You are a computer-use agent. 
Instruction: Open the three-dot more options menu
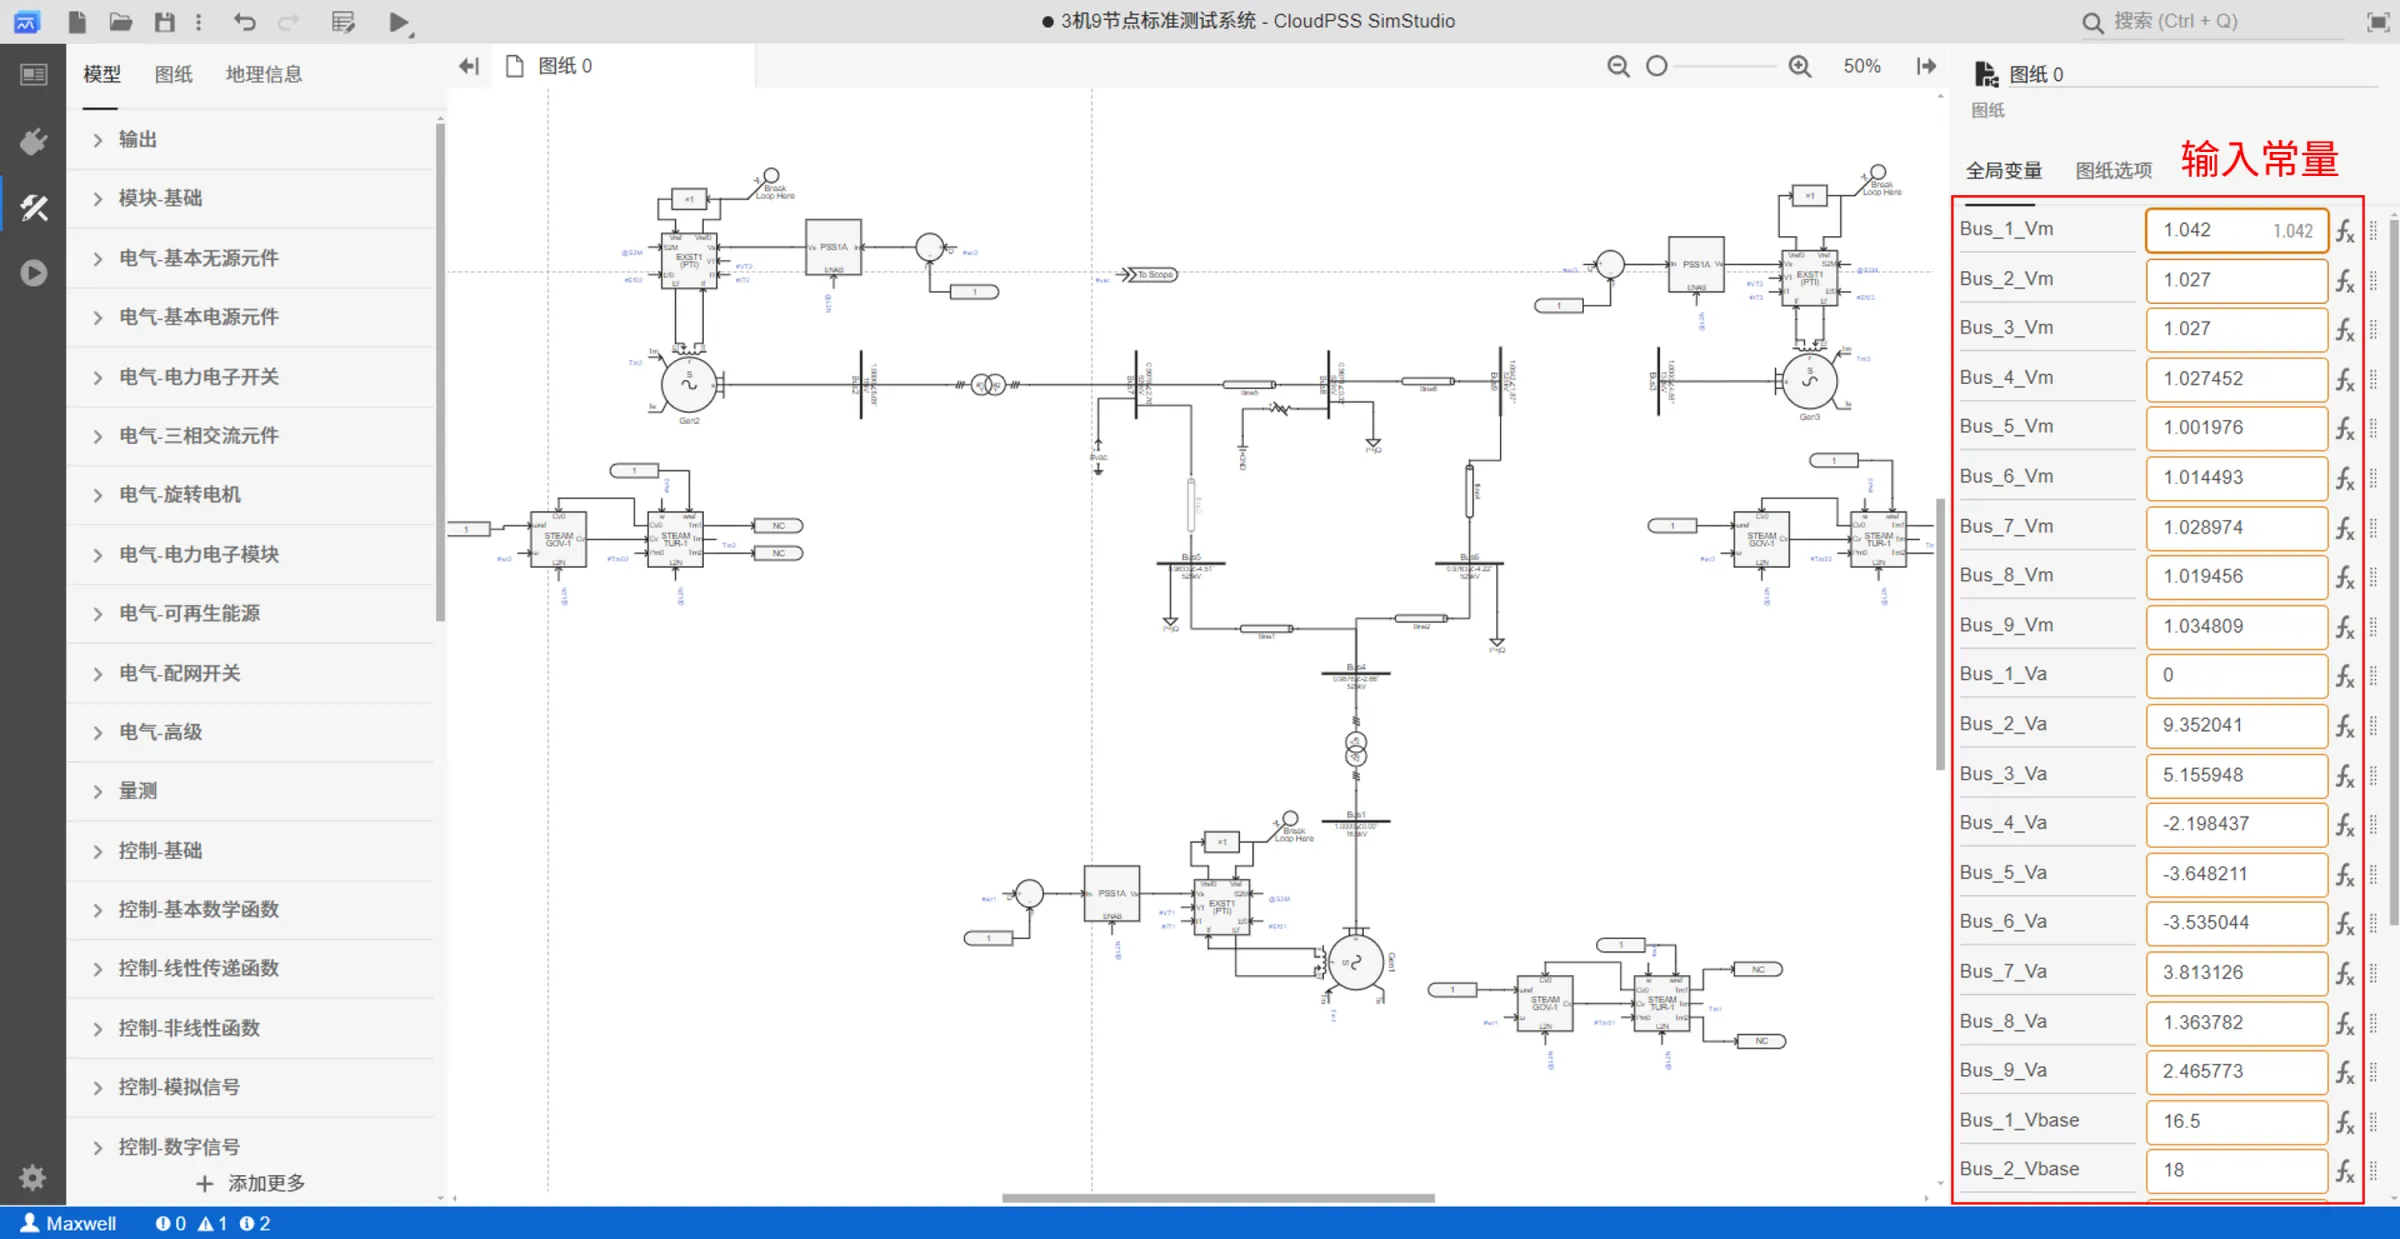[x=199, y=21]
